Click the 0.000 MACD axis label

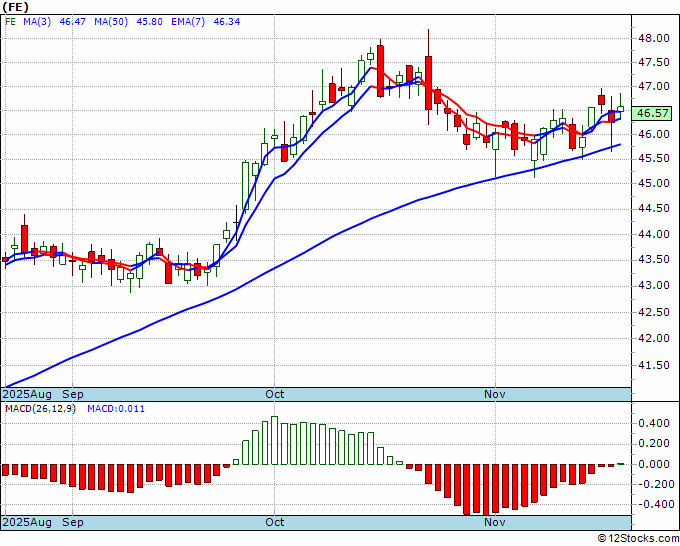coord(654,464)
